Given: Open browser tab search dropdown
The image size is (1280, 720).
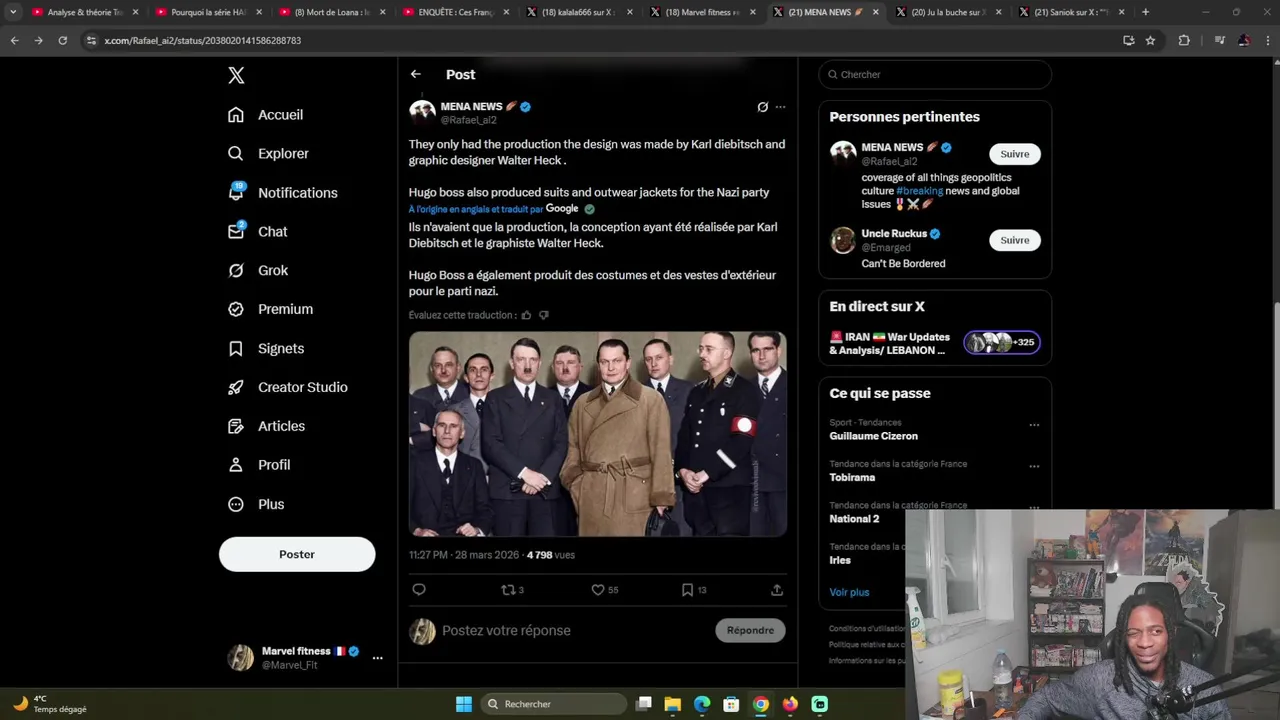Looking at the screenshot, I should pos(13,12).
